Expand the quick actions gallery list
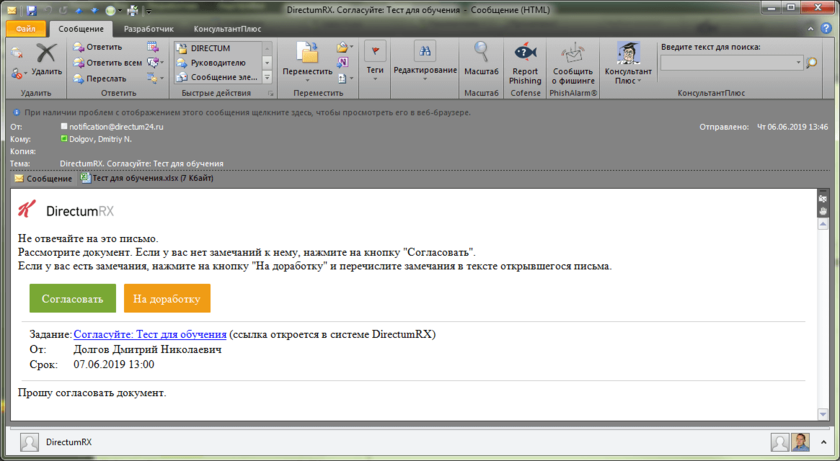Viewport: 840px width, 461px height. click(267, 76)
